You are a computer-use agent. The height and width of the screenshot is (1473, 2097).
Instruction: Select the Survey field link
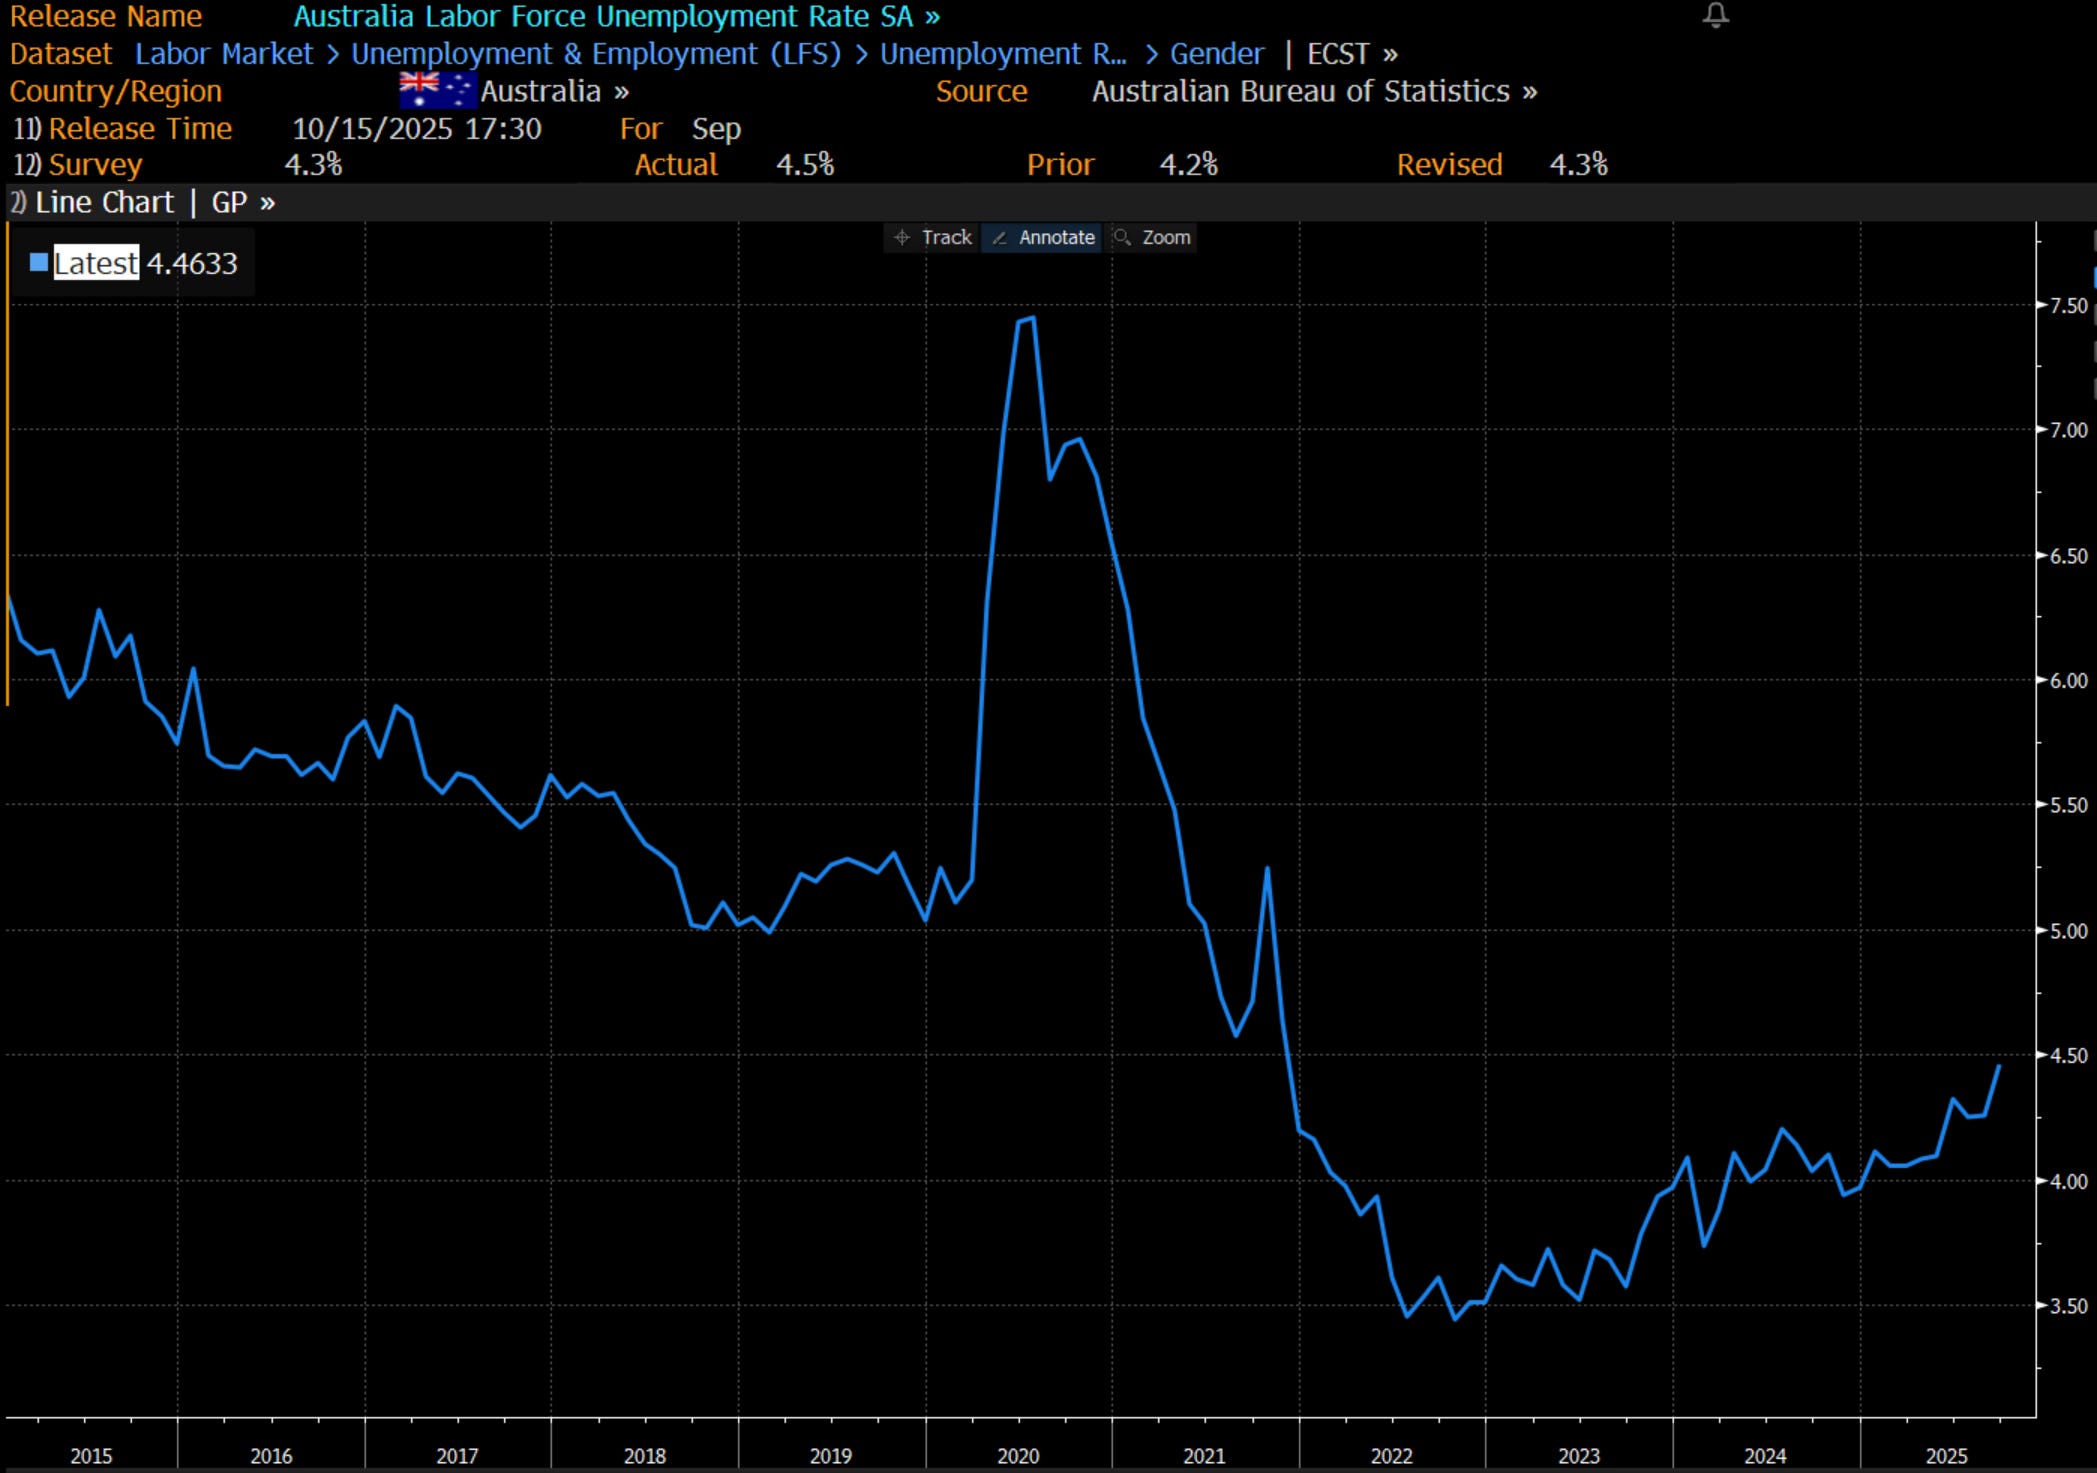click(95, 165)
